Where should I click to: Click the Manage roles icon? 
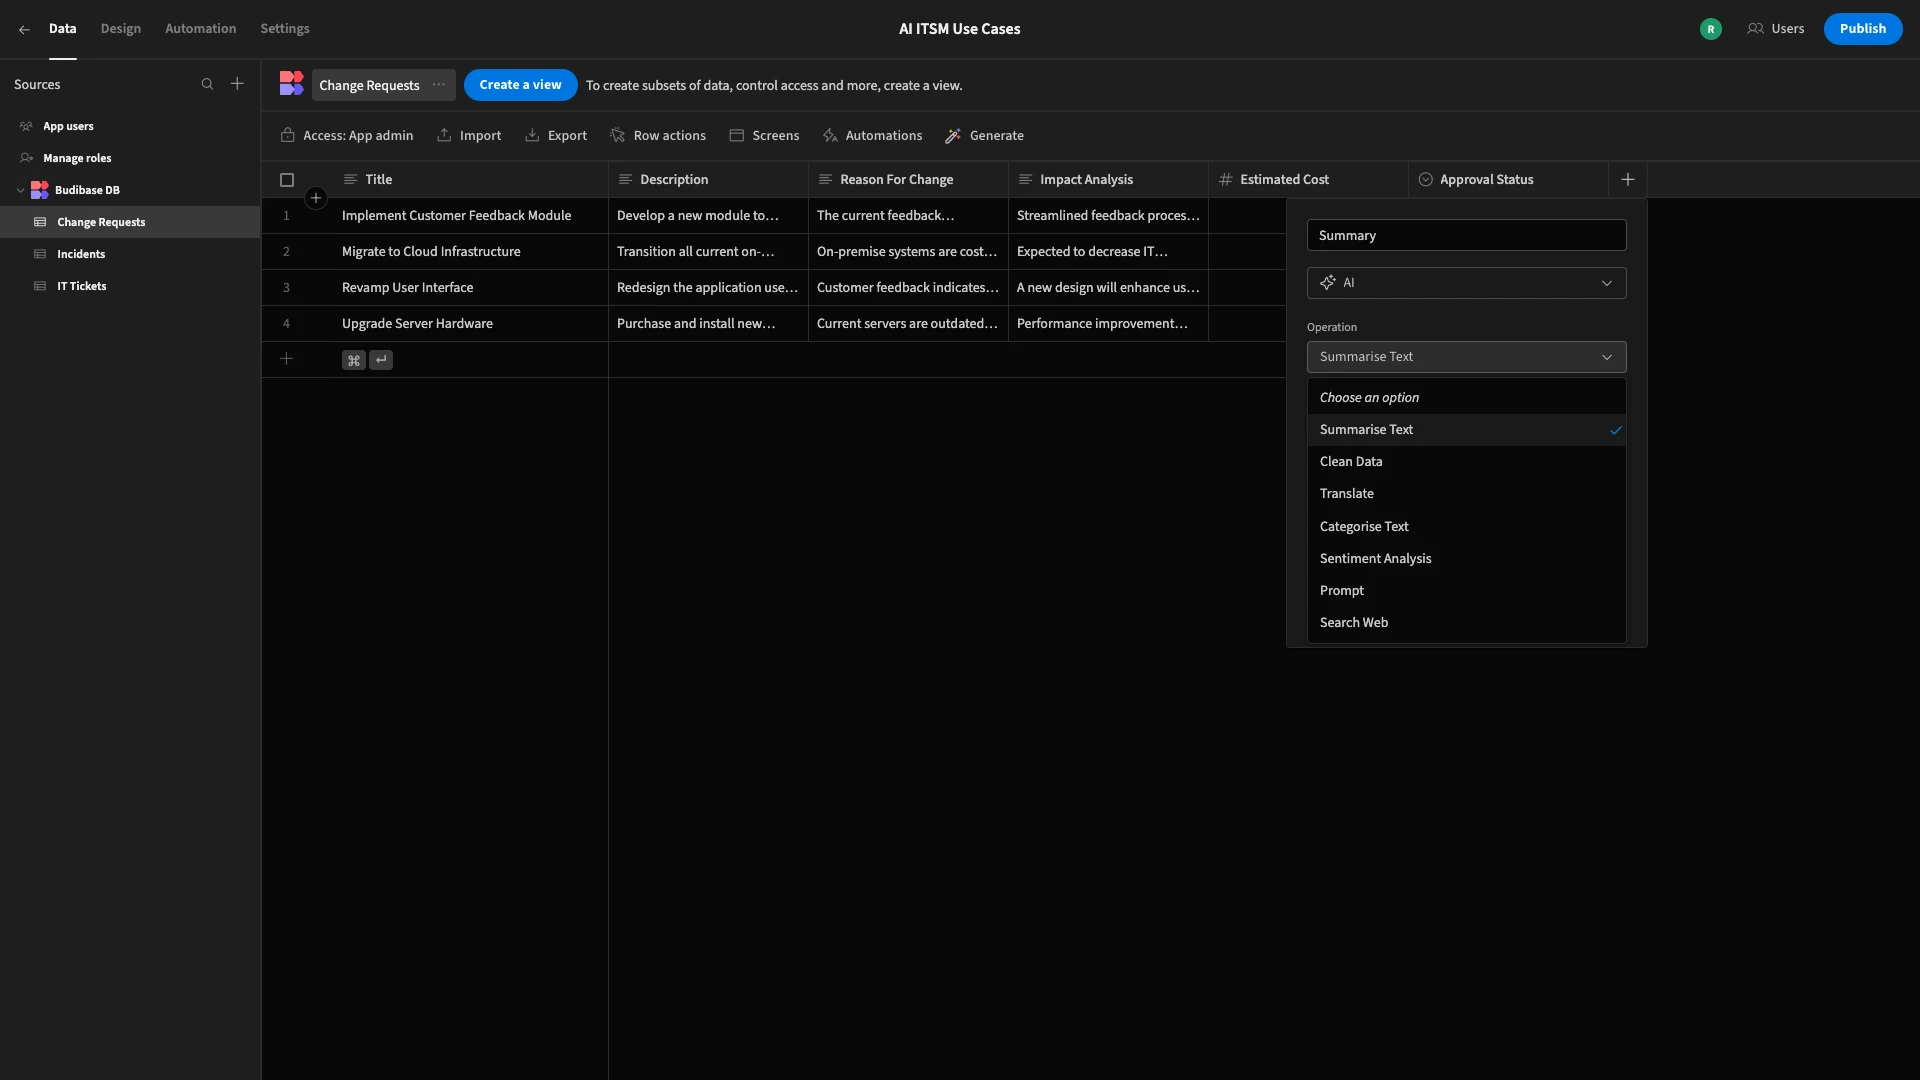(27, 158)
